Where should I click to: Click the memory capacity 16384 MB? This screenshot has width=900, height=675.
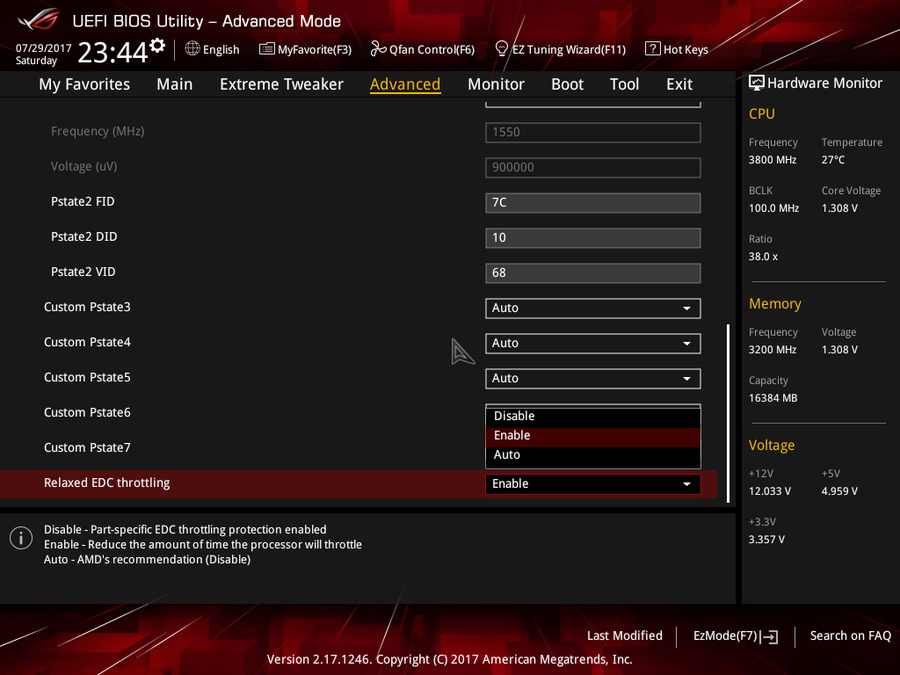click(x=773, y=398)
